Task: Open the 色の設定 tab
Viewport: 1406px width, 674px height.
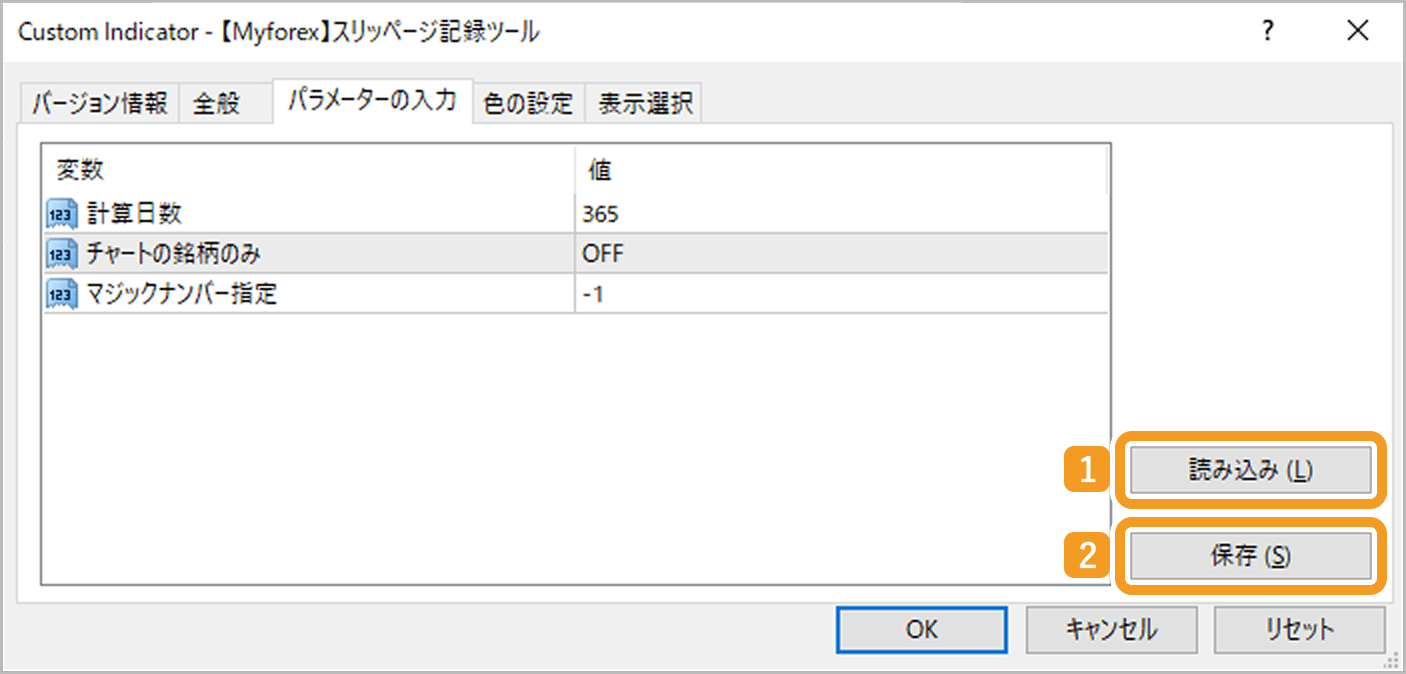Action: point(529,101)
